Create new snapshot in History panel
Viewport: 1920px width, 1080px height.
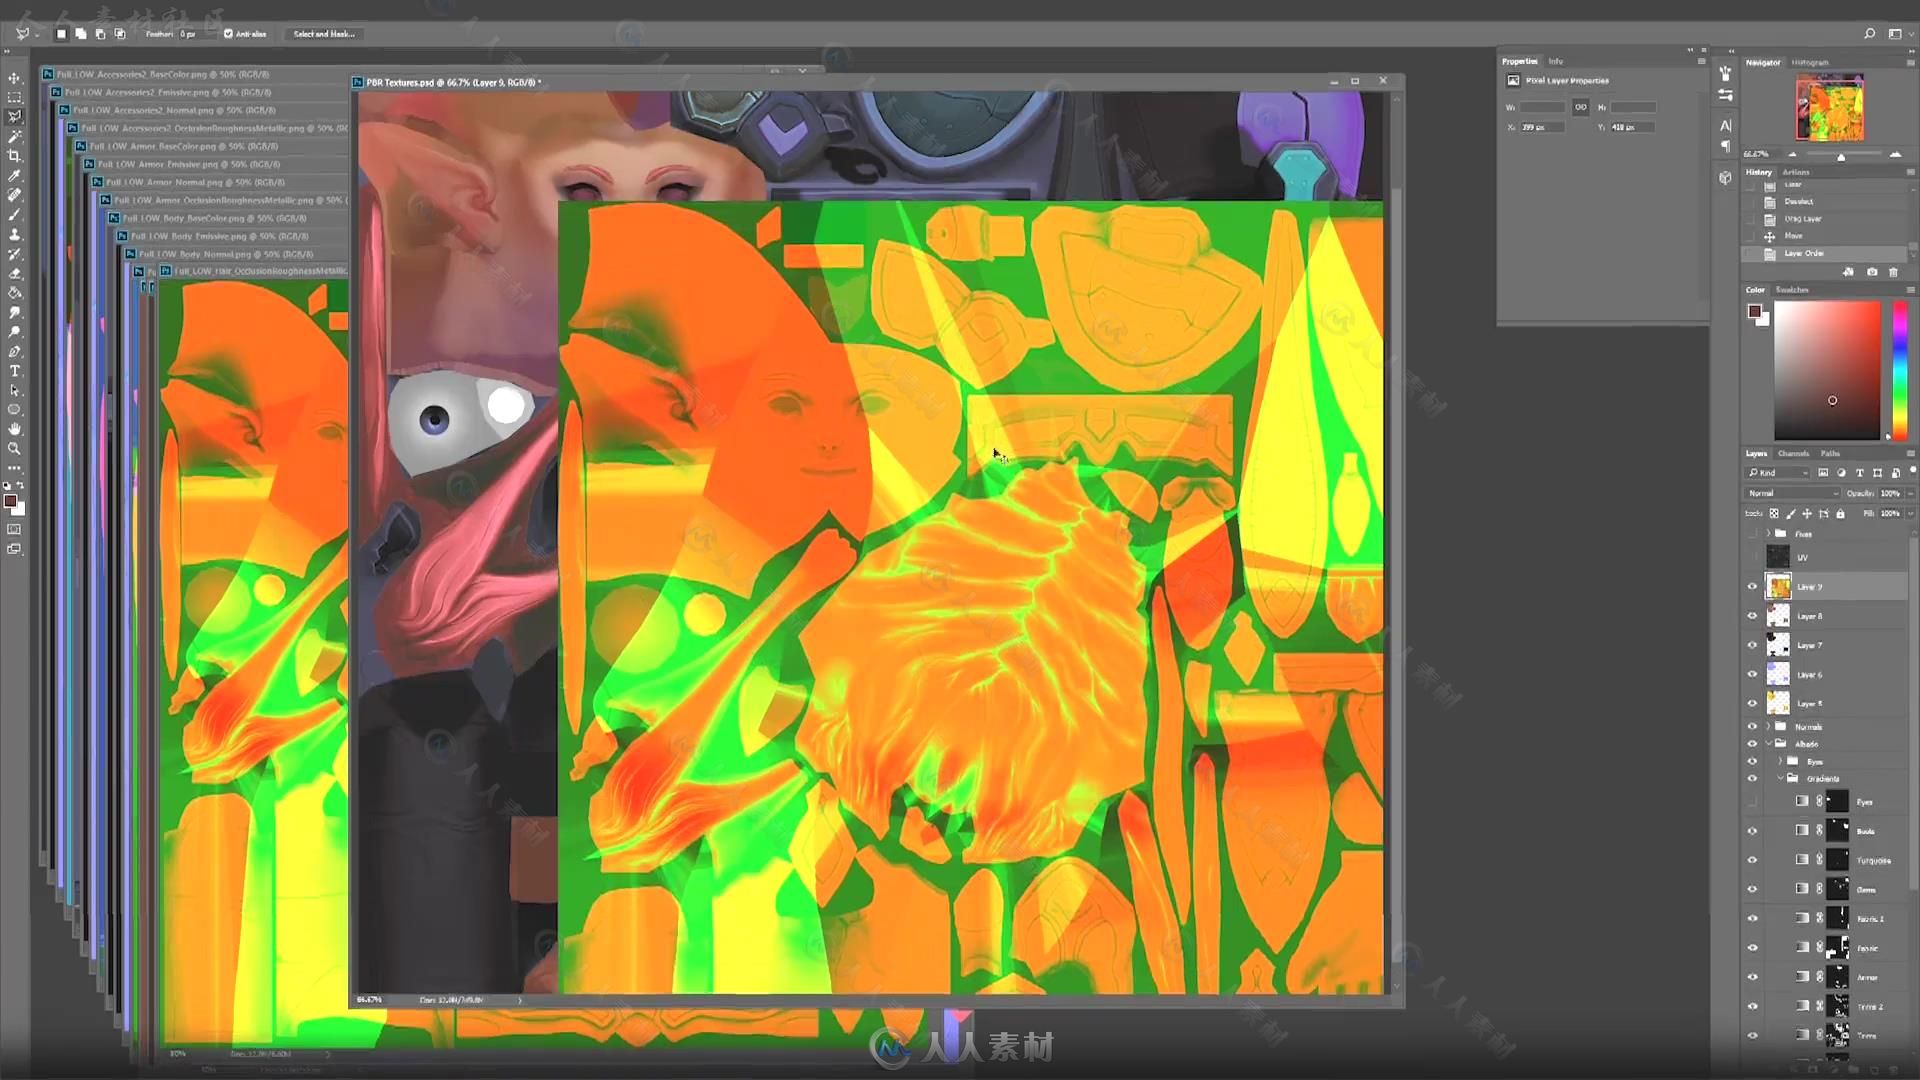(1872, 272)
